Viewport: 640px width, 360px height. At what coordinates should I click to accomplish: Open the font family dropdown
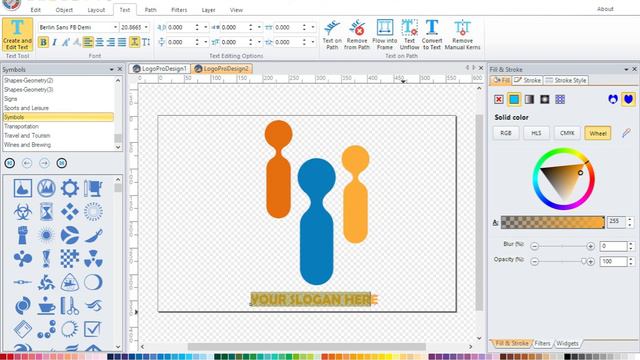coord(115,27)
